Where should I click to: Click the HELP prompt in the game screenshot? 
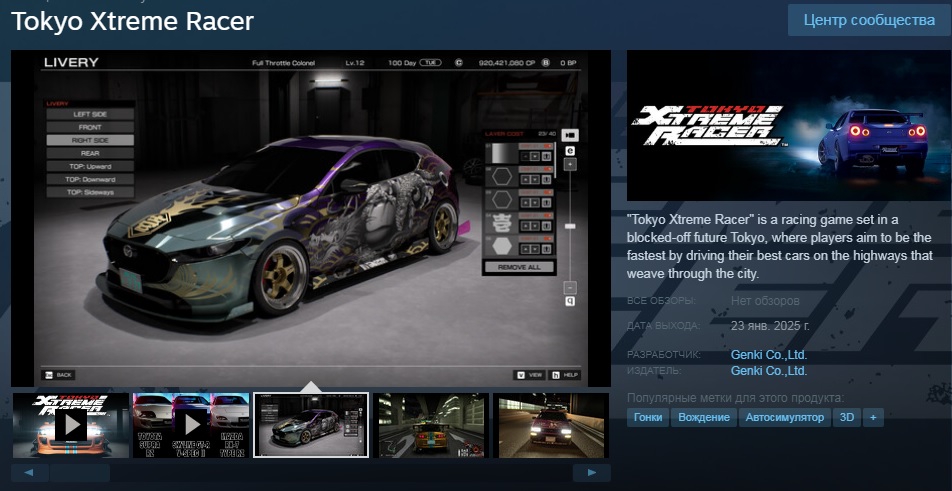click(x=564, y=375)
